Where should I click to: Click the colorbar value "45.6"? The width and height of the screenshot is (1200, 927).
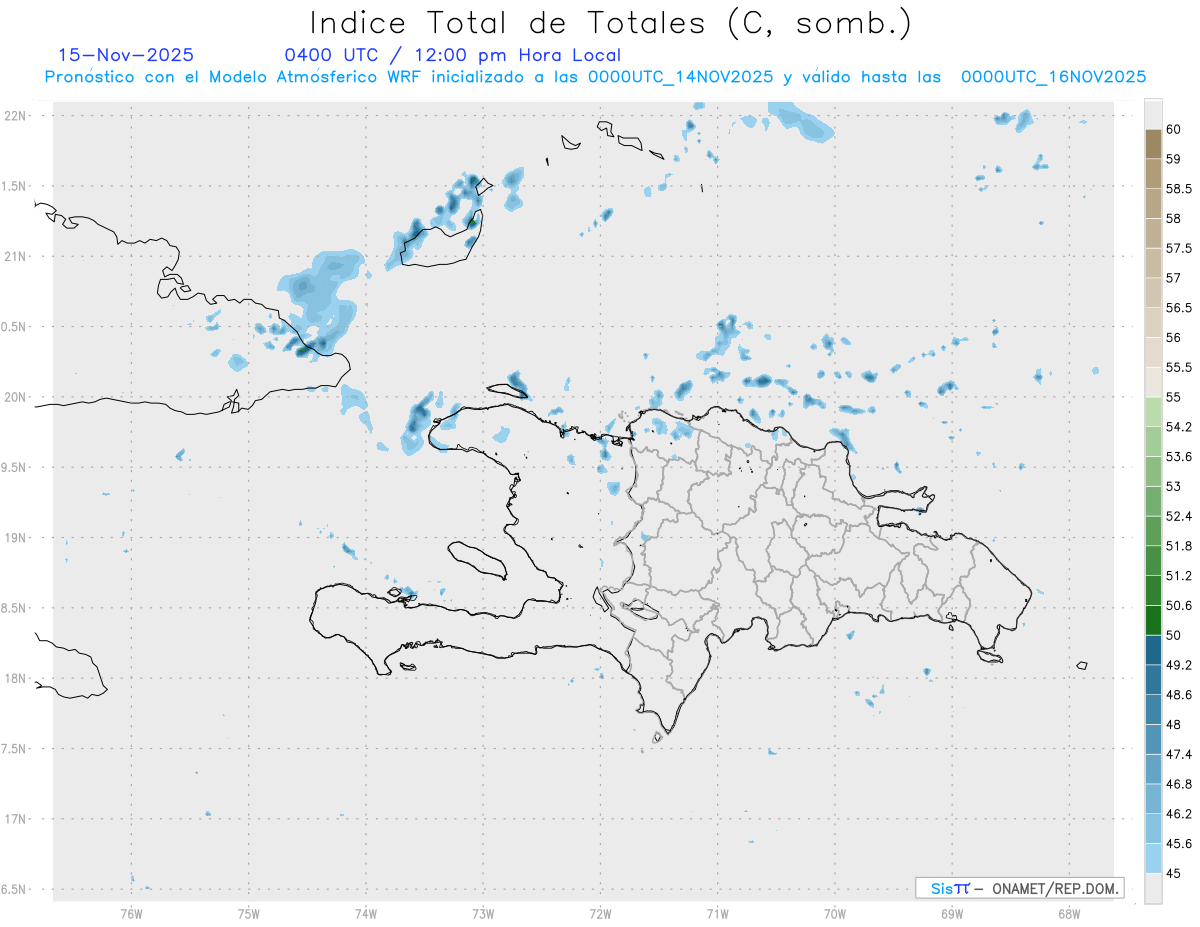[1178, 844]
